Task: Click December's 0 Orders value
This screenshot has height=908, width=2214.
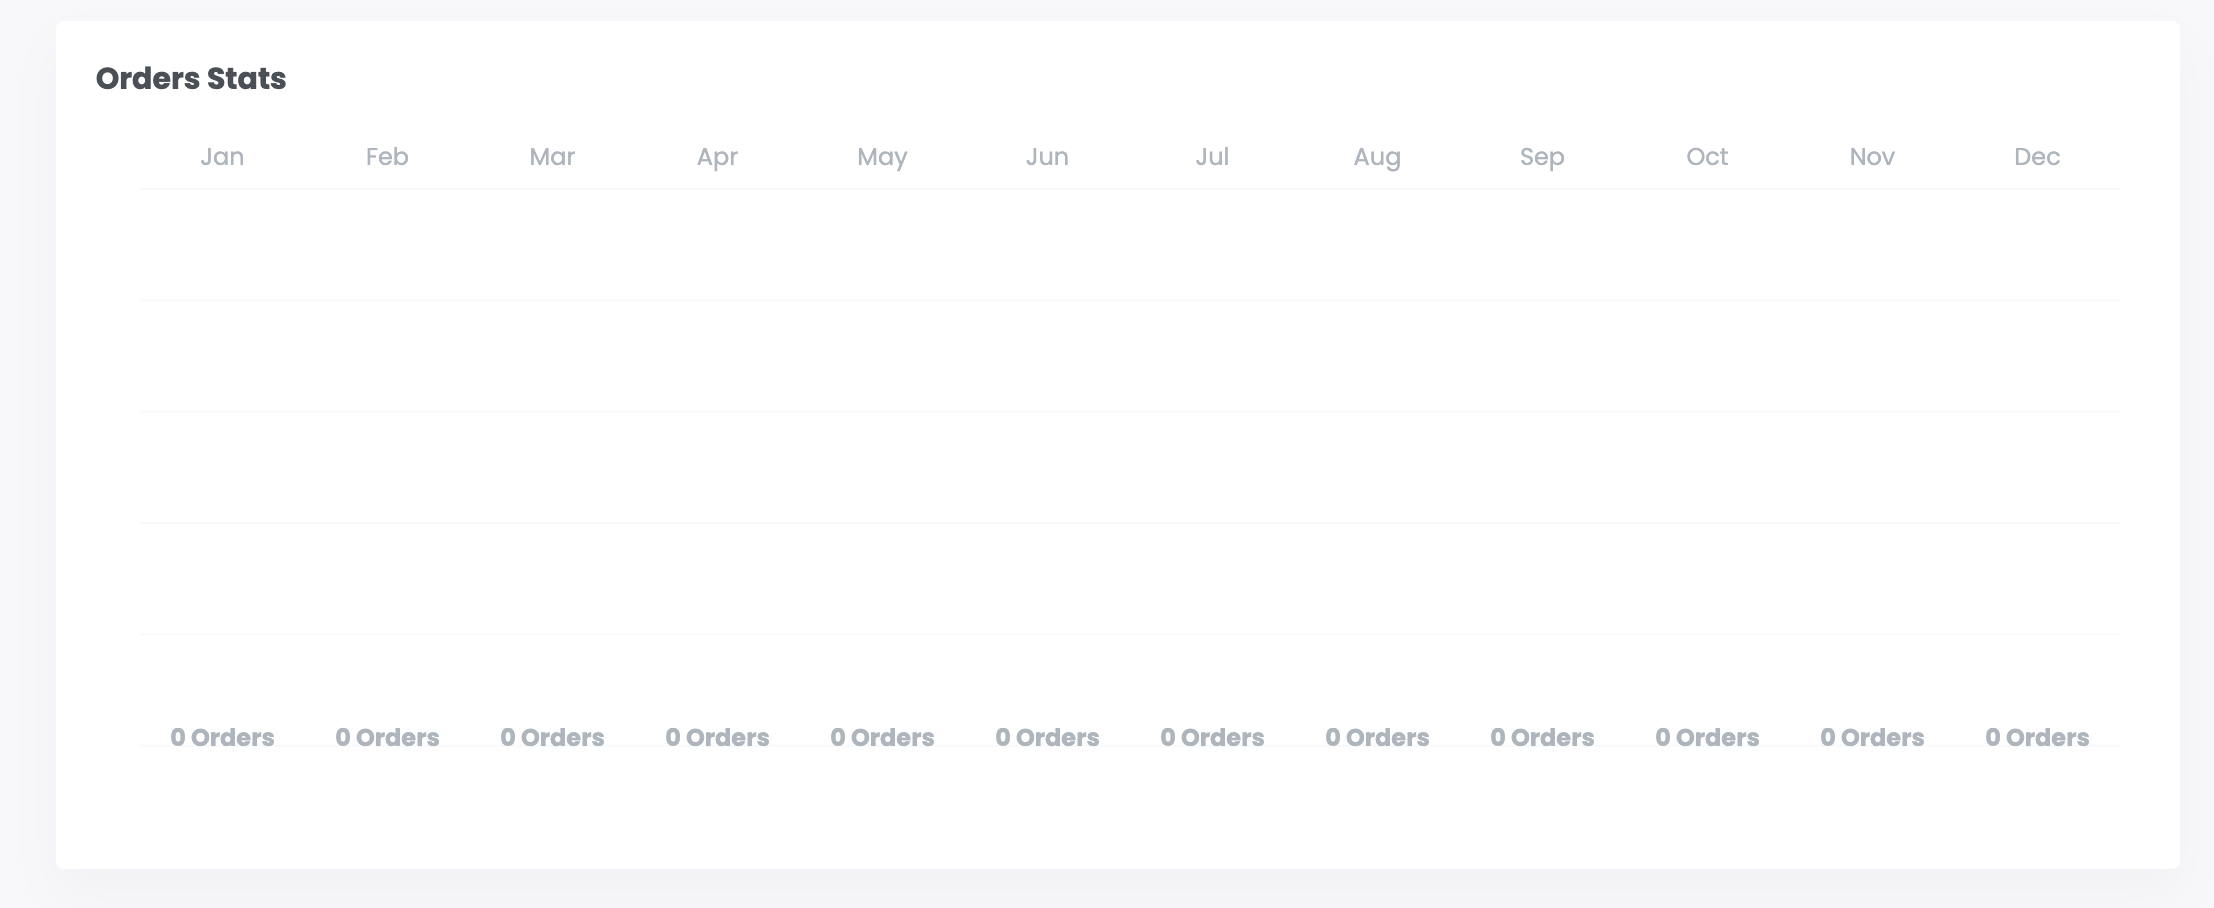Action: pyautogui.click(x=2037, y=738)
